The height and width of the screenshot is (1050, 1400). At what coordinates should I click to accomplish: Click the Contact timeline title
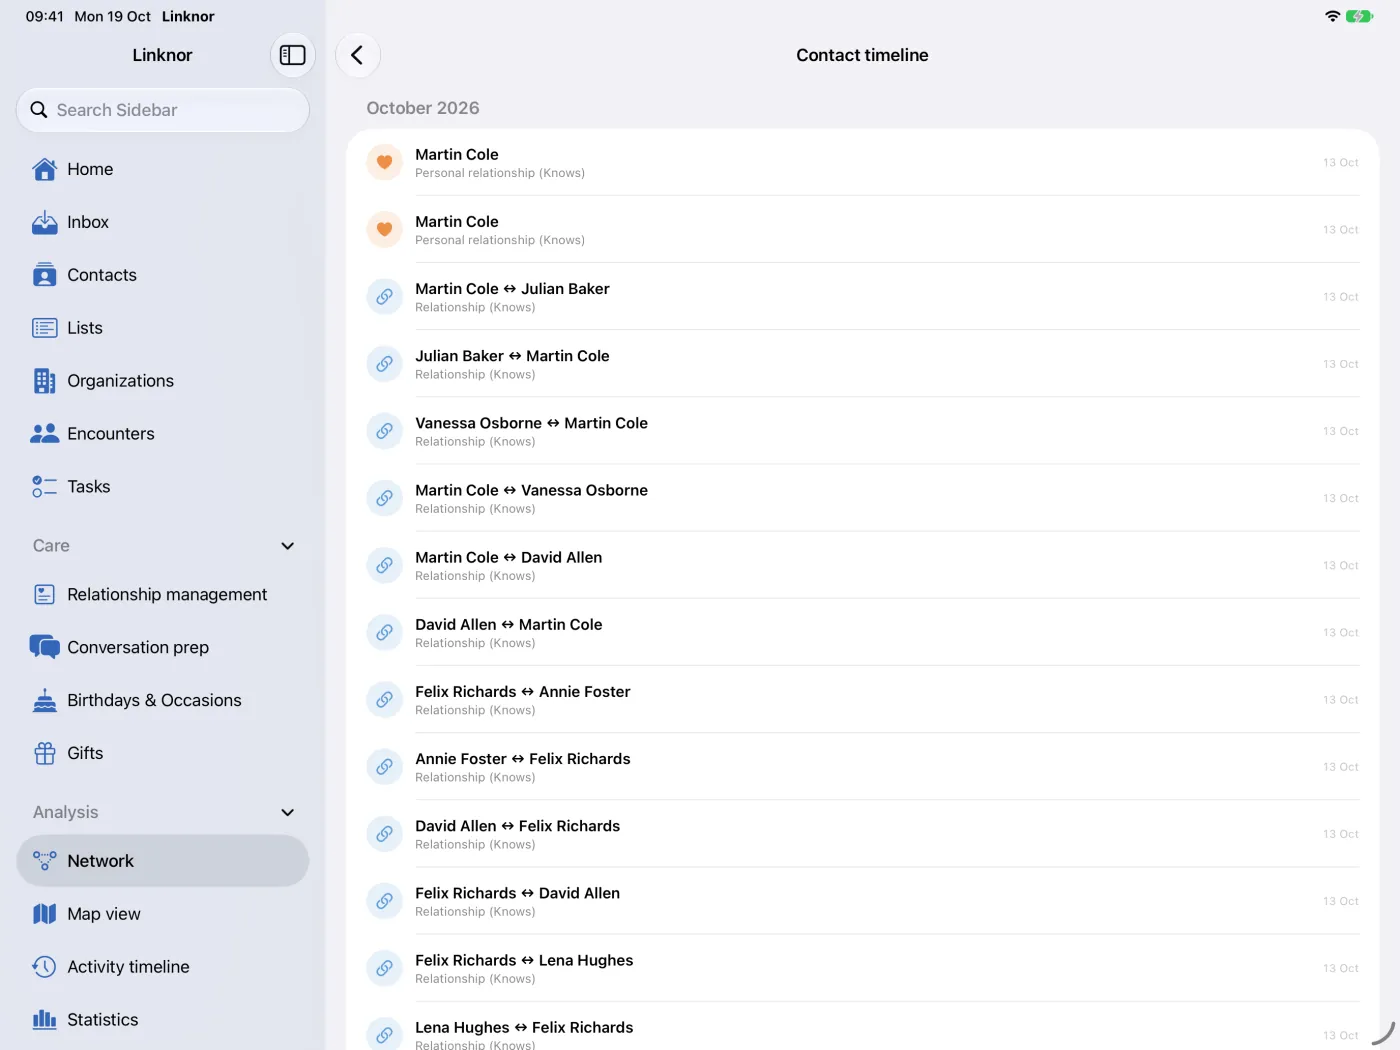point(862,55)
